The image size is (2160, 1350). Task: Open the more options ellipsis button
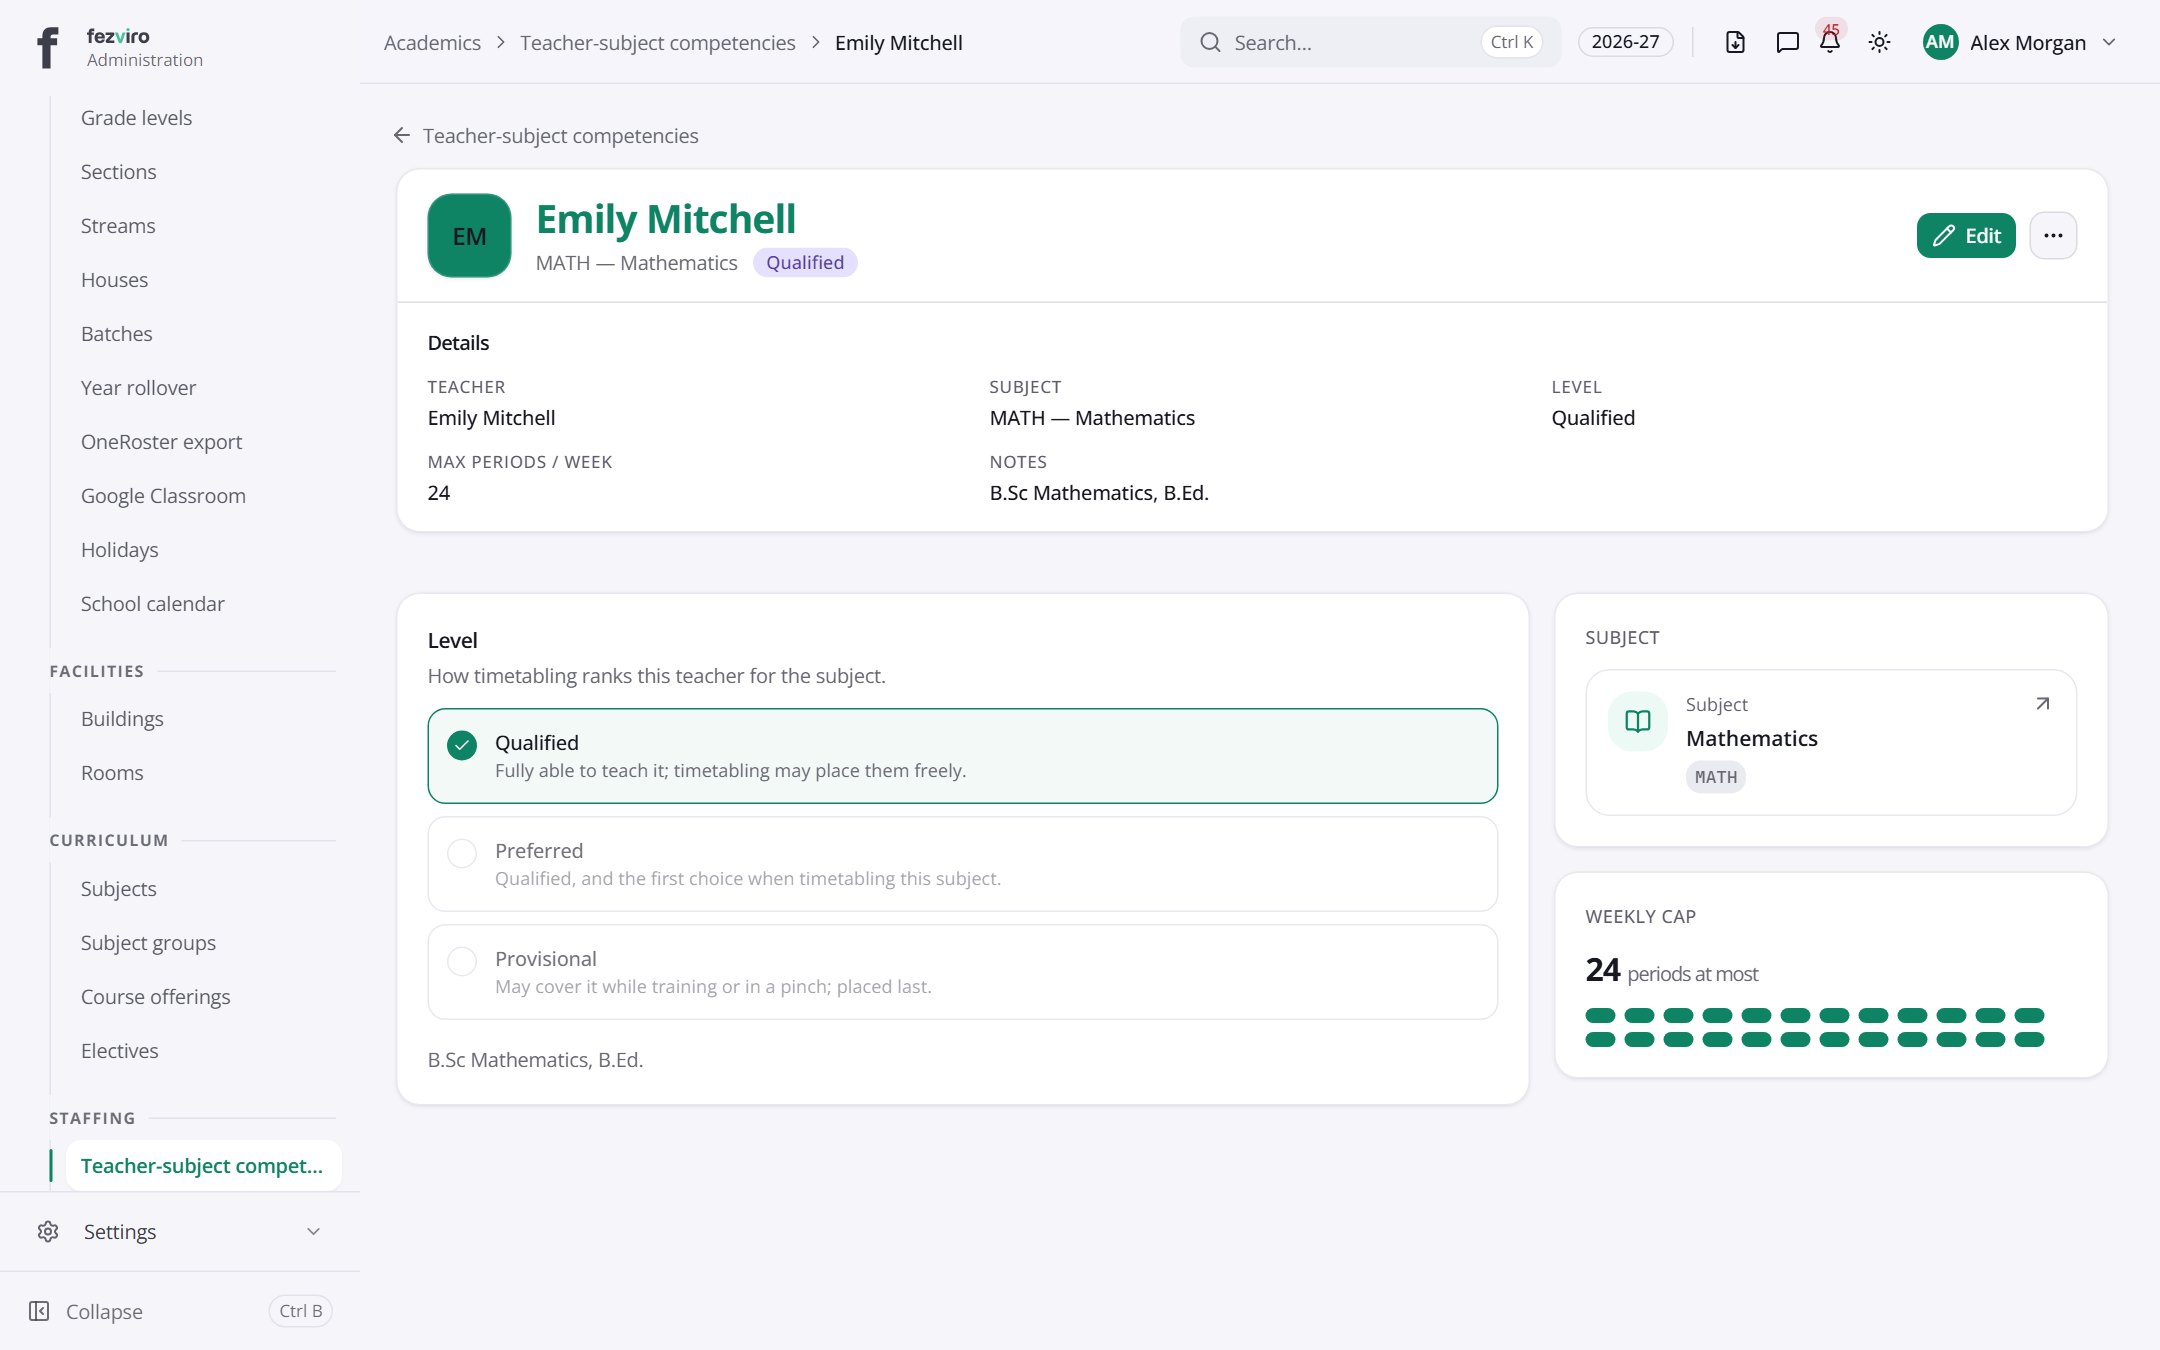click(2053, 235)
